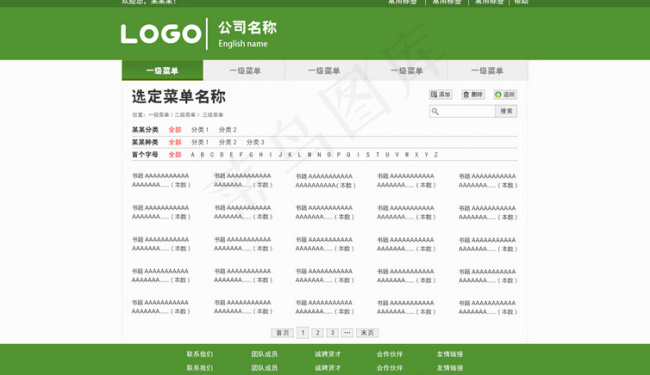The image size is (650, 375).
Task: Select 全部 in the 首个字母 row
Action: (175, 155)
